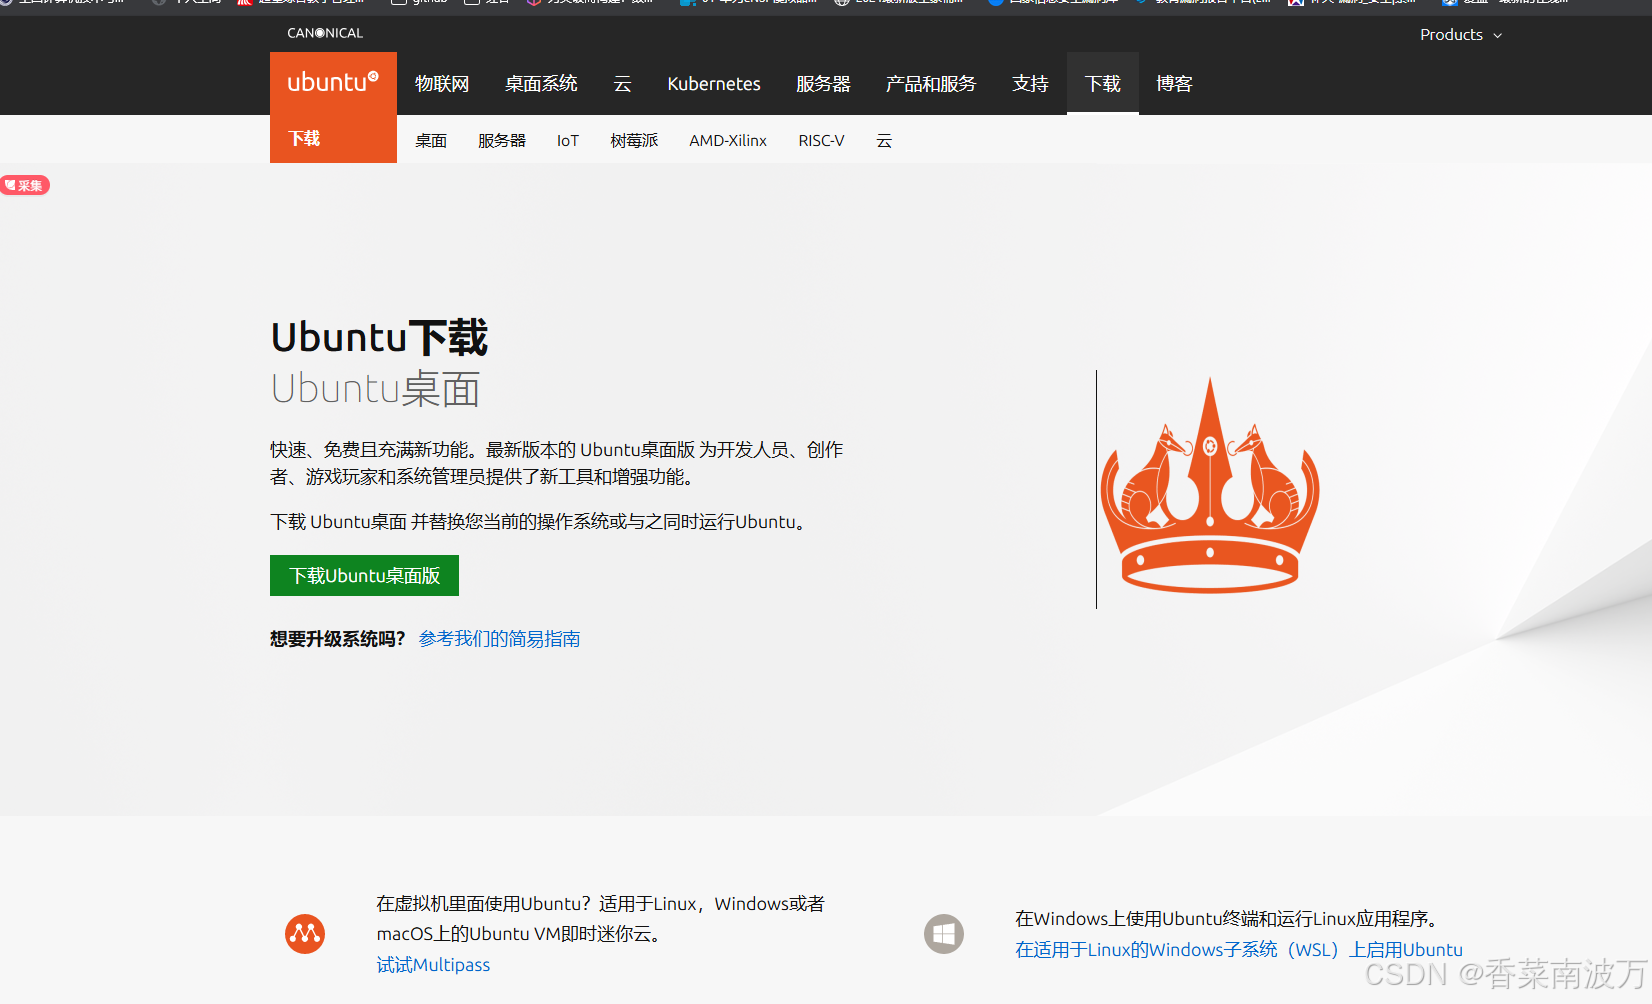Open the Kubernetes menu

[x=714, y=84]
